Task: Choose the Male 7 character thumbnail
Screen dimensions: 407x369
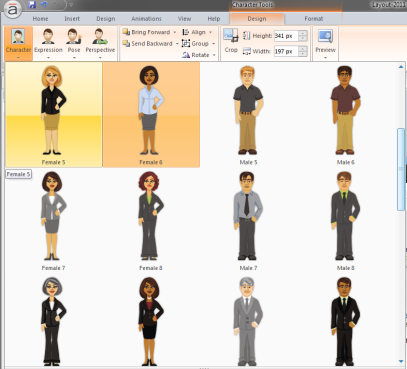Action: [248, 220]
